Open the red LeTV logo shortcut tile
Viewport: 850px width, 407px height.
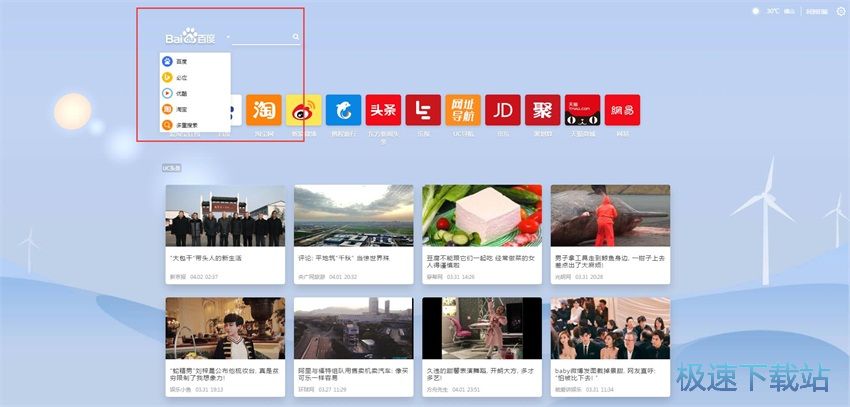pyautogui.click(x=423, y=110)
